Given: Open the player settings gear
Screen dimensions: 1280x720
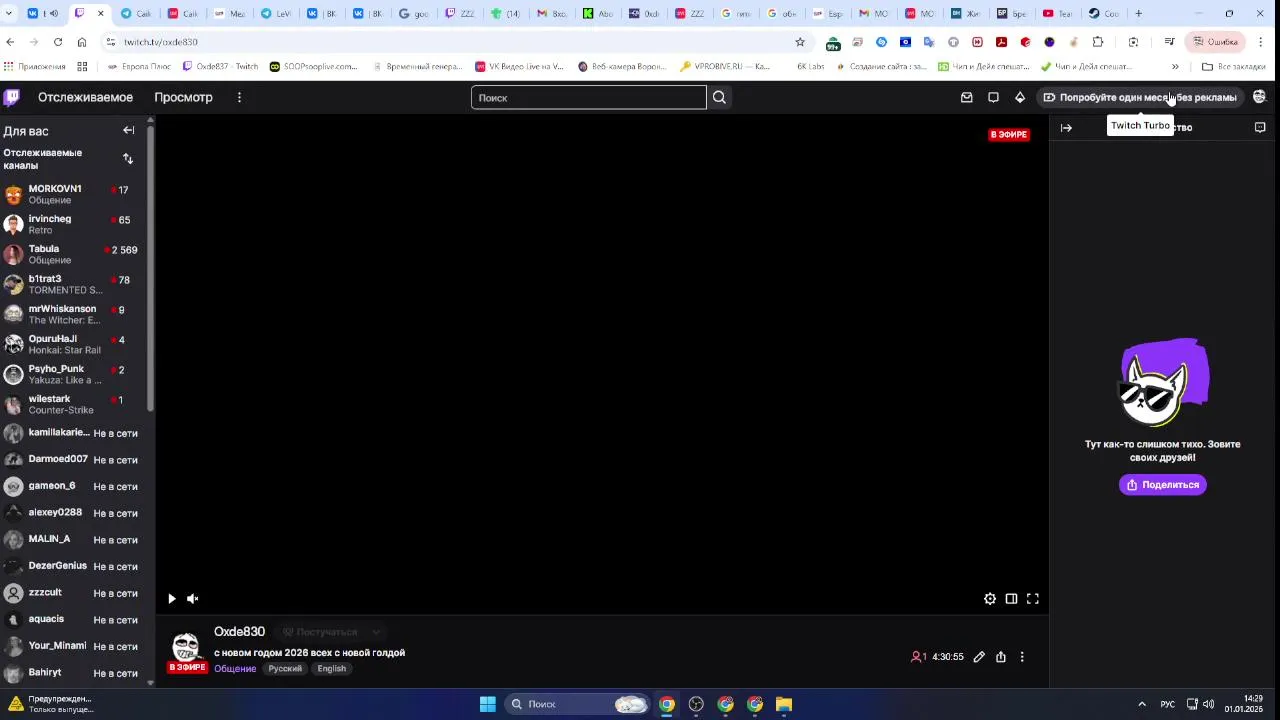Looking at the screenshot, I should pyautogui.click(x=990, y=599).
